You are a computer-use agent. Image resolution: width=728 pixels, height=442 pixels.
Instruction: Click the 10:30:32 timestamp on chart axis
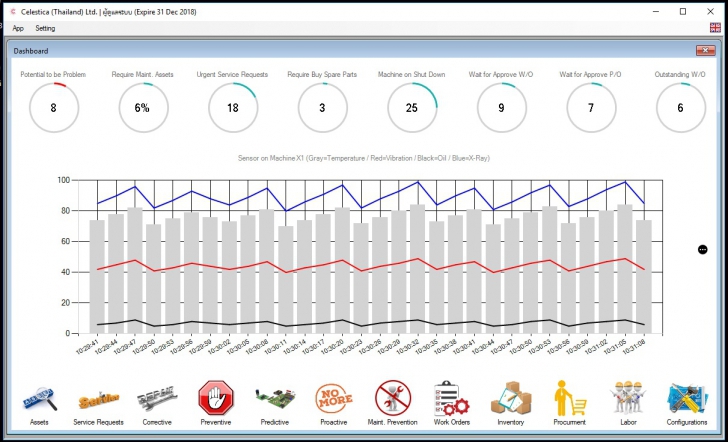click(x=406, y=345)
